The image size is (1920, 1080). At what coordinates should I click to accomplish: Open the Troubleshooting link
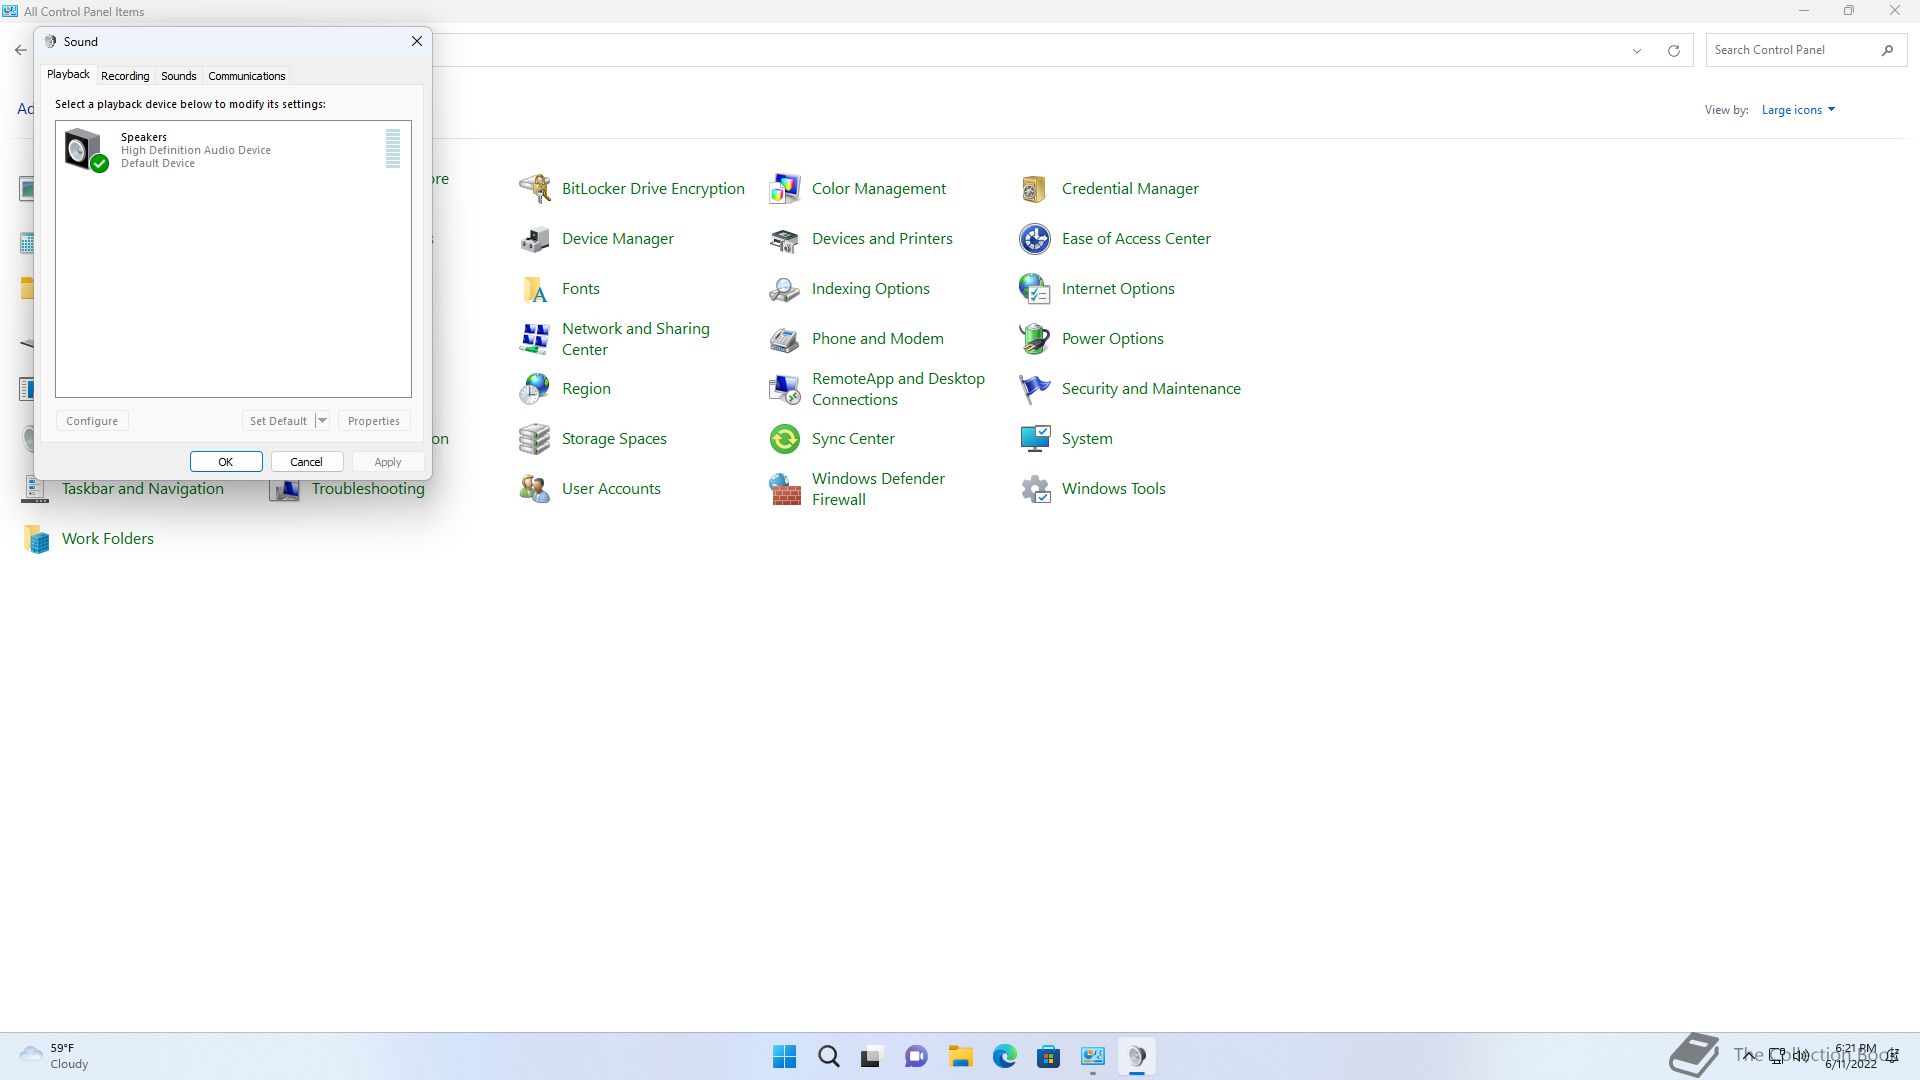[x=368, y=488]
